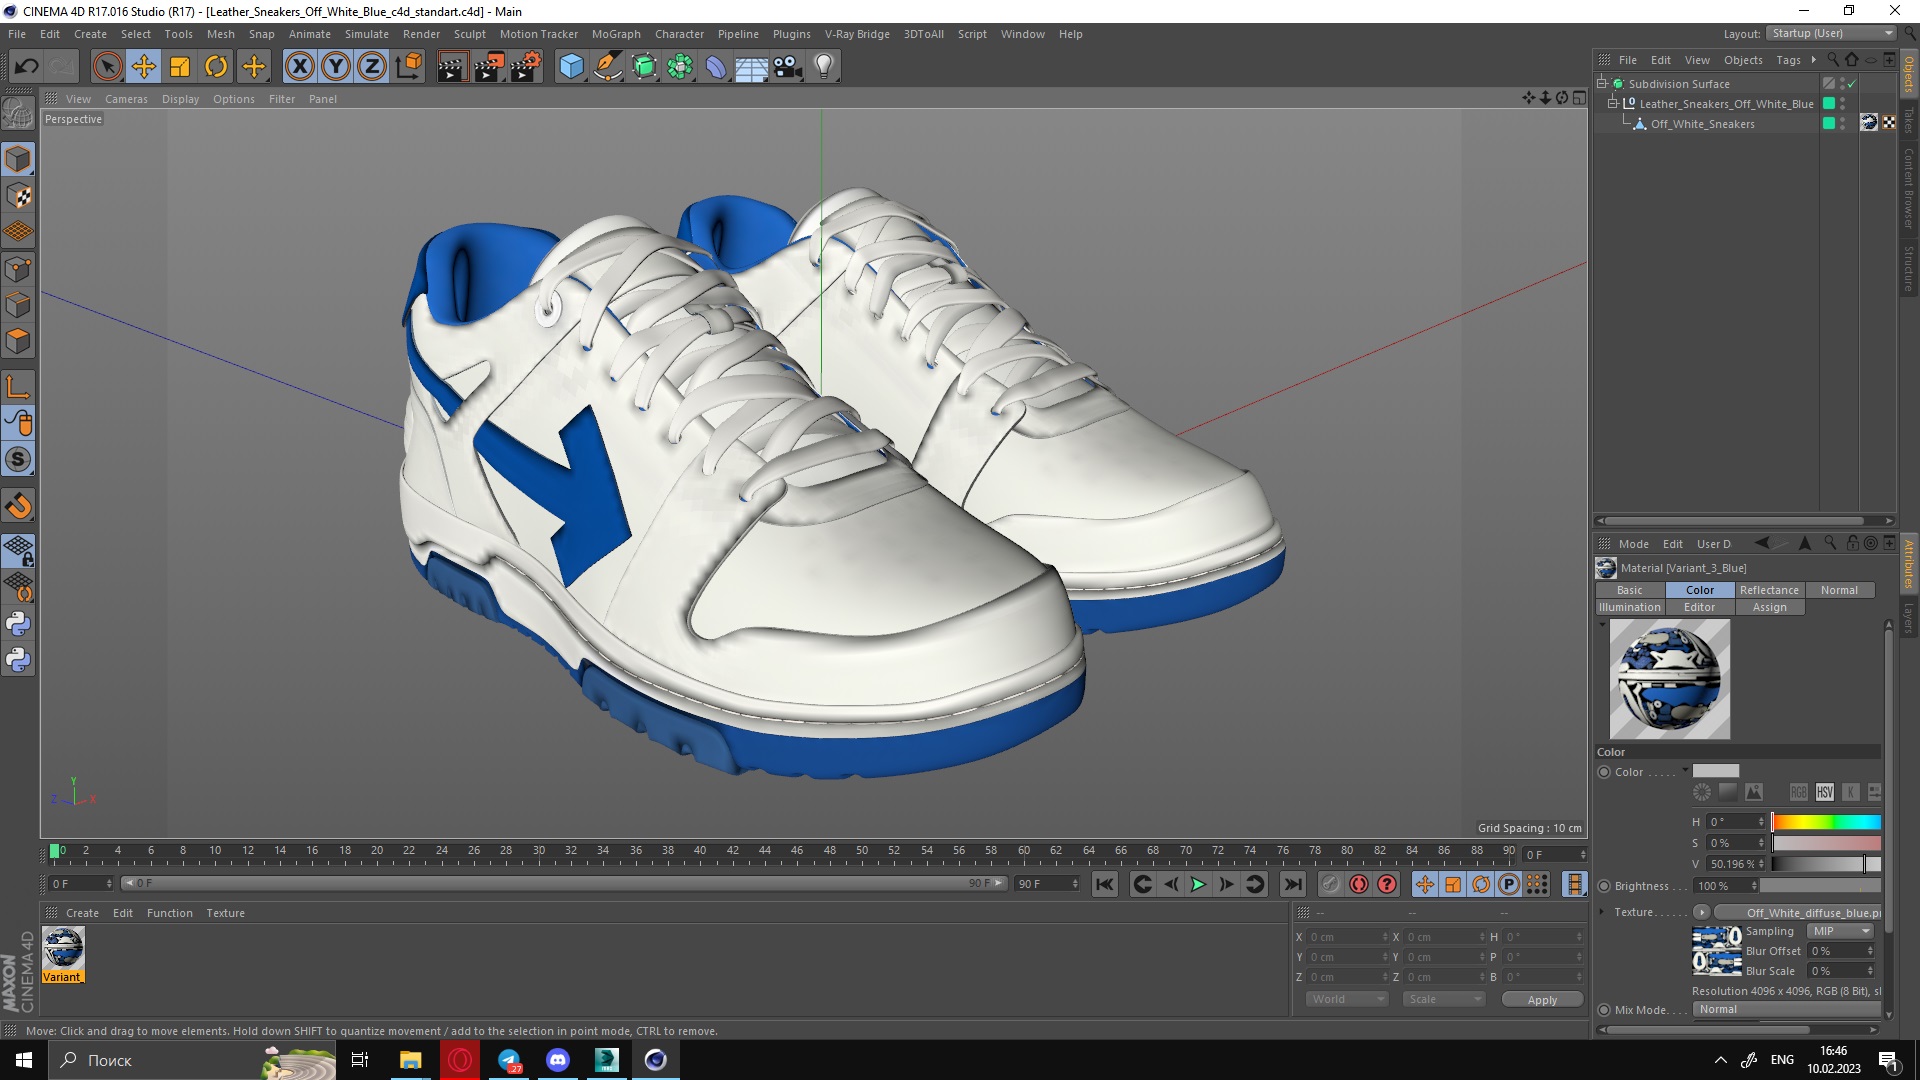Open the Deformer objects icon
1920x1080 pixels.
[x=716, y=67]
